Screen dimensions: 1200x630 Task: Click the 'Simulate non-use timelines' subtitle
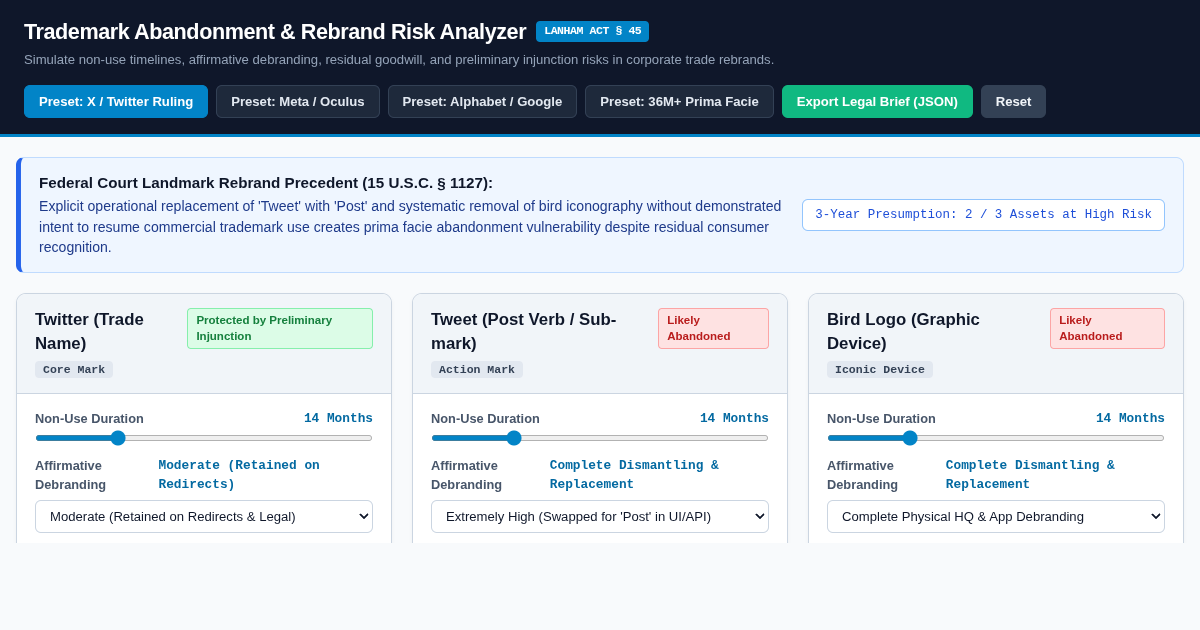pos(399,59)
